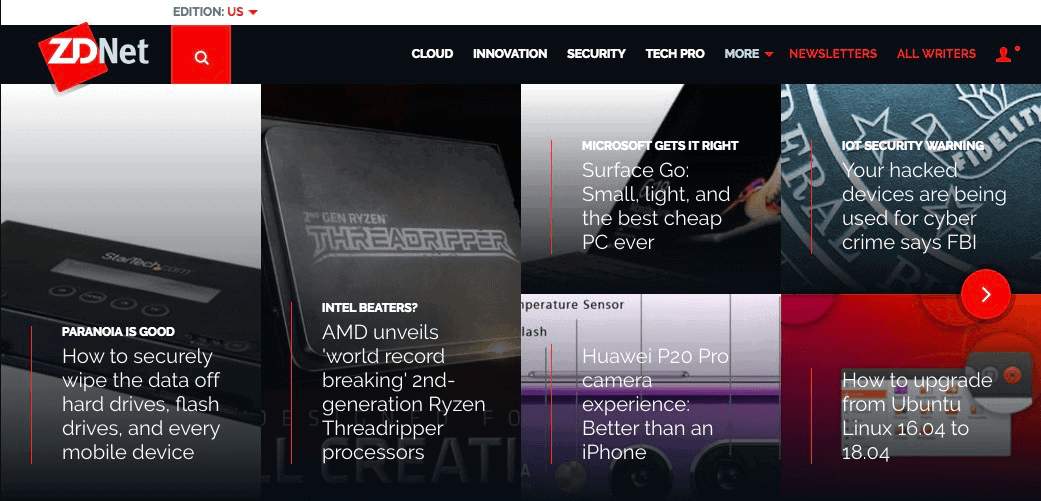Read 'How to securely wipe the data' article
The width and height of the screenshot is (1041, 501).
(x=141, y=404)
